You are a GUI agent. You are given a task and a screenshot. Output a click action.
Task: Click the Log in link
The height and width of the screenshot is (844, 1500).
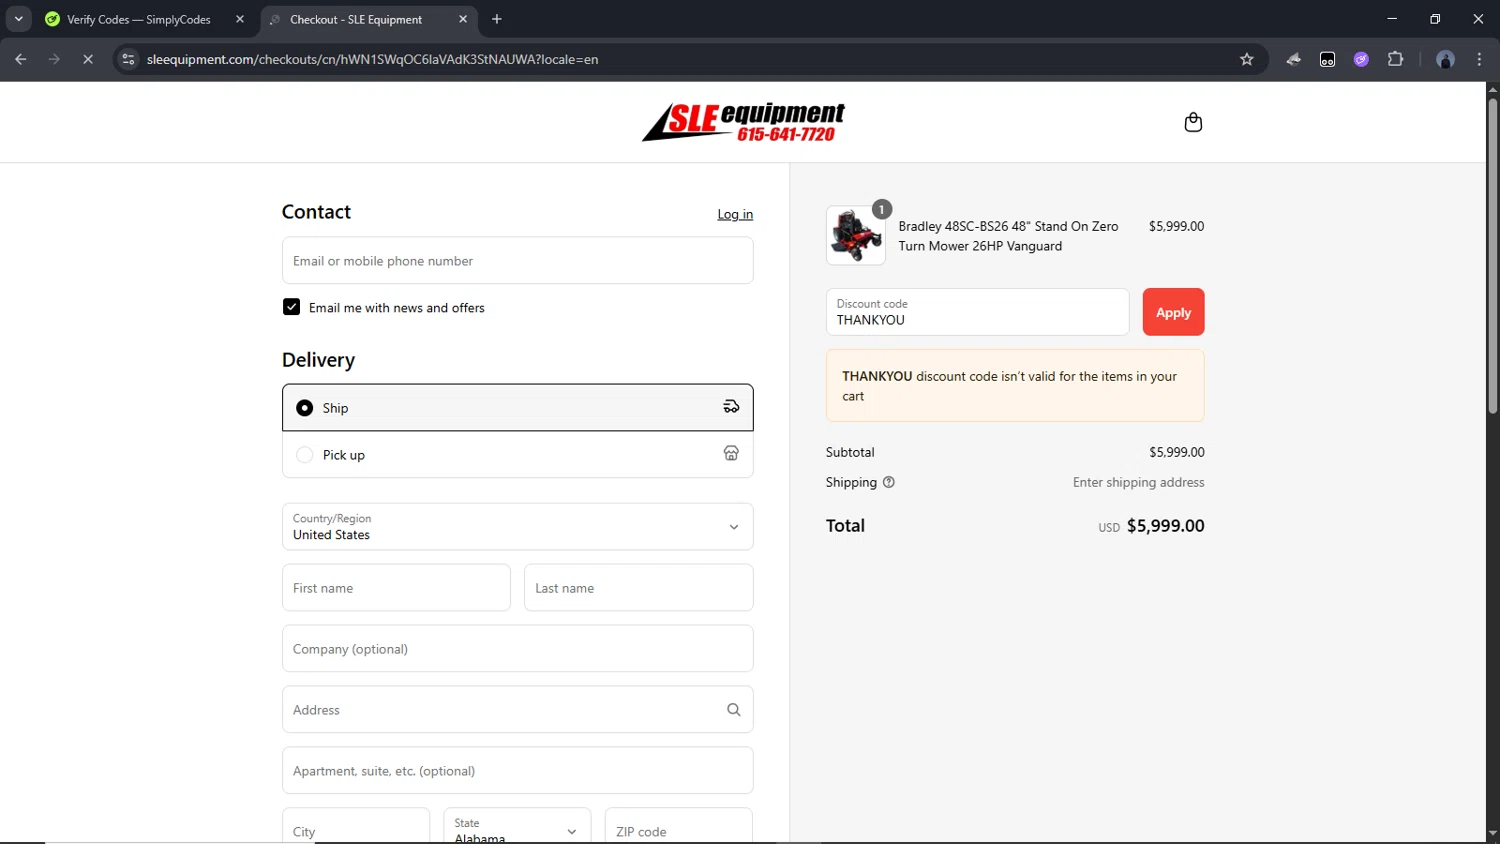click(735, 214)
